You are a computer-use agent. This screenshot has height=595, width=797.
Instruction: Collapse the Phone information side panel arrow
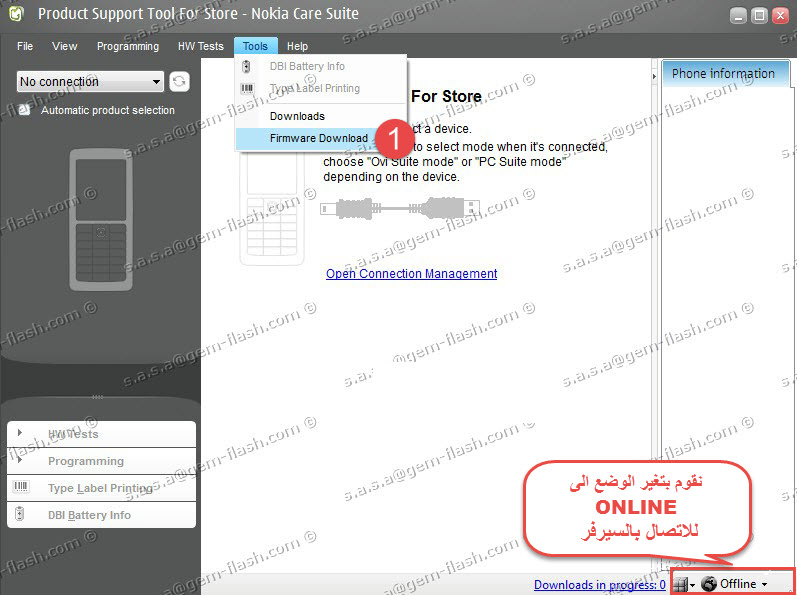(654, 76)
